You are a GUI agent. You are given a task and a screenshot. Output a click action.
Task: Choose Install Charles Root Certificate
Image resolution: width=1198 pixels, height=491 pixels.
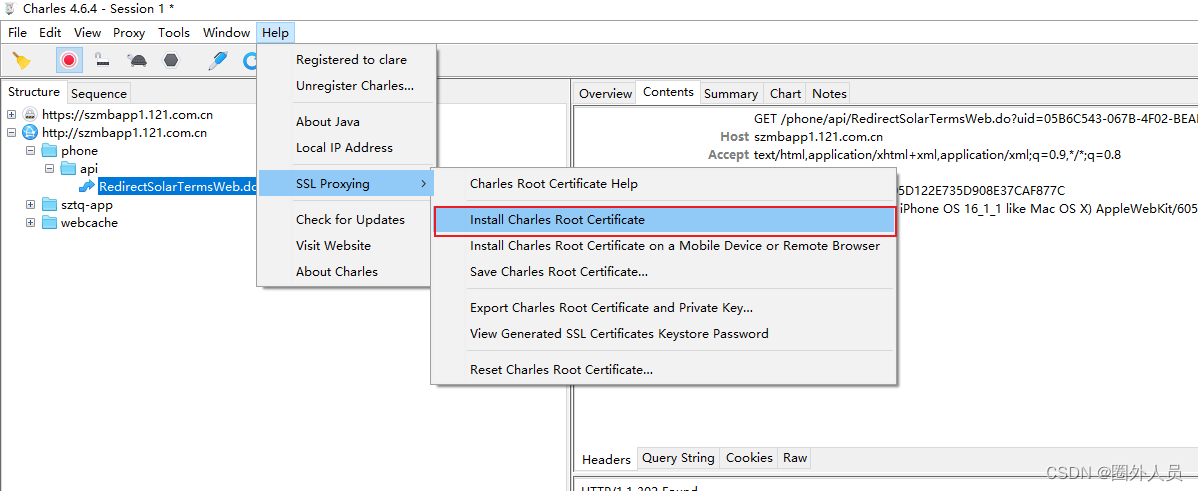664,220
